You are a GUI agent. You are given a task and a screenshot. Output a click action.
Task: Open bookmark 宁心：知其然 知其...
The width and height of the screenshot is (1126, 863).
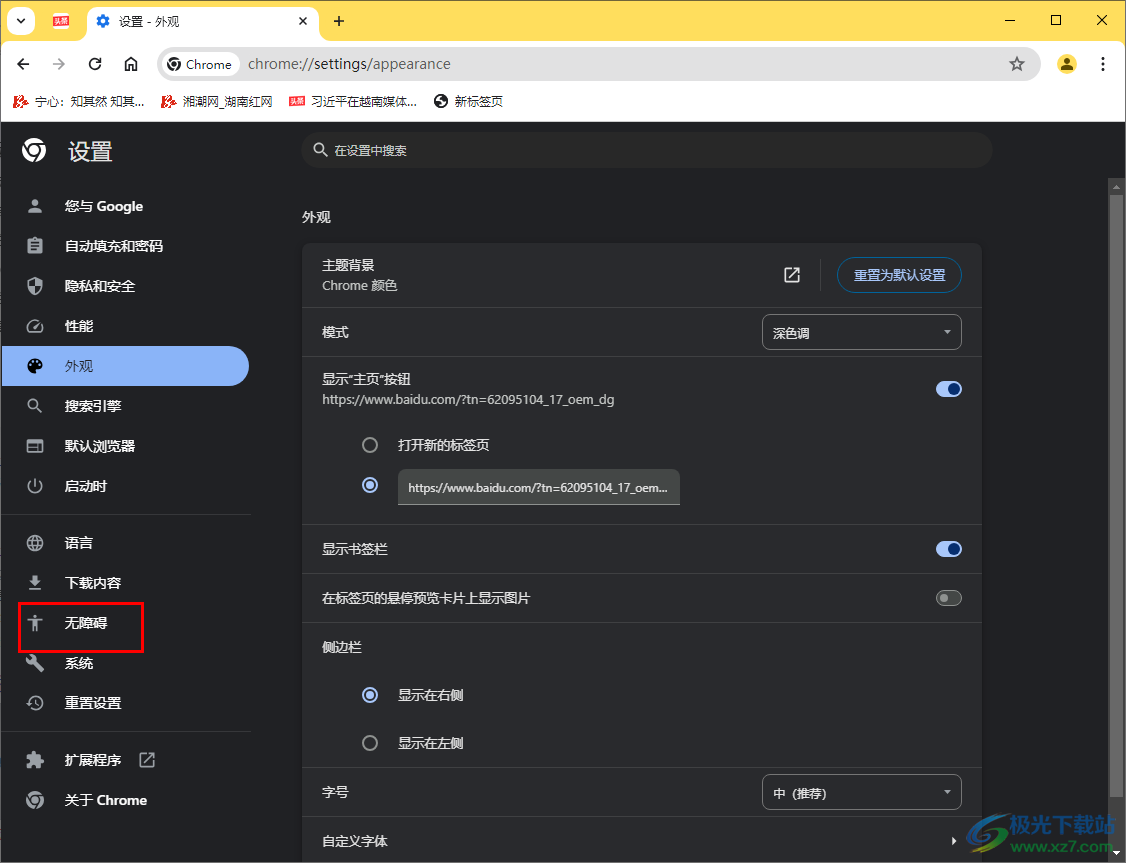(78, 101)
